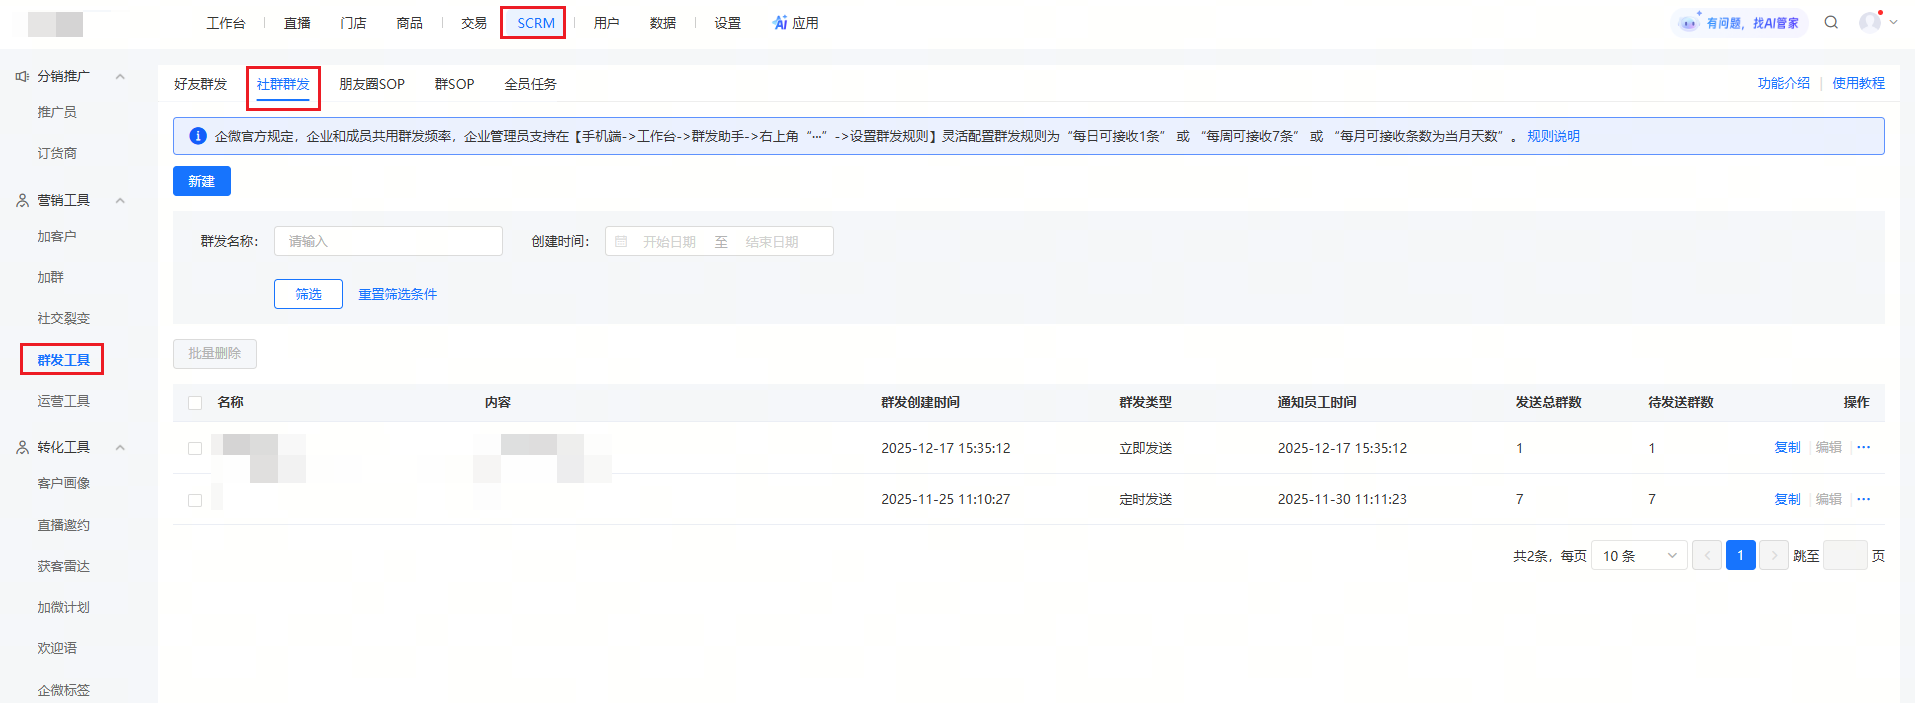Open the user avatar account menu
Viewport: 1915px width, 703px height.
[x=1878, y=22]
